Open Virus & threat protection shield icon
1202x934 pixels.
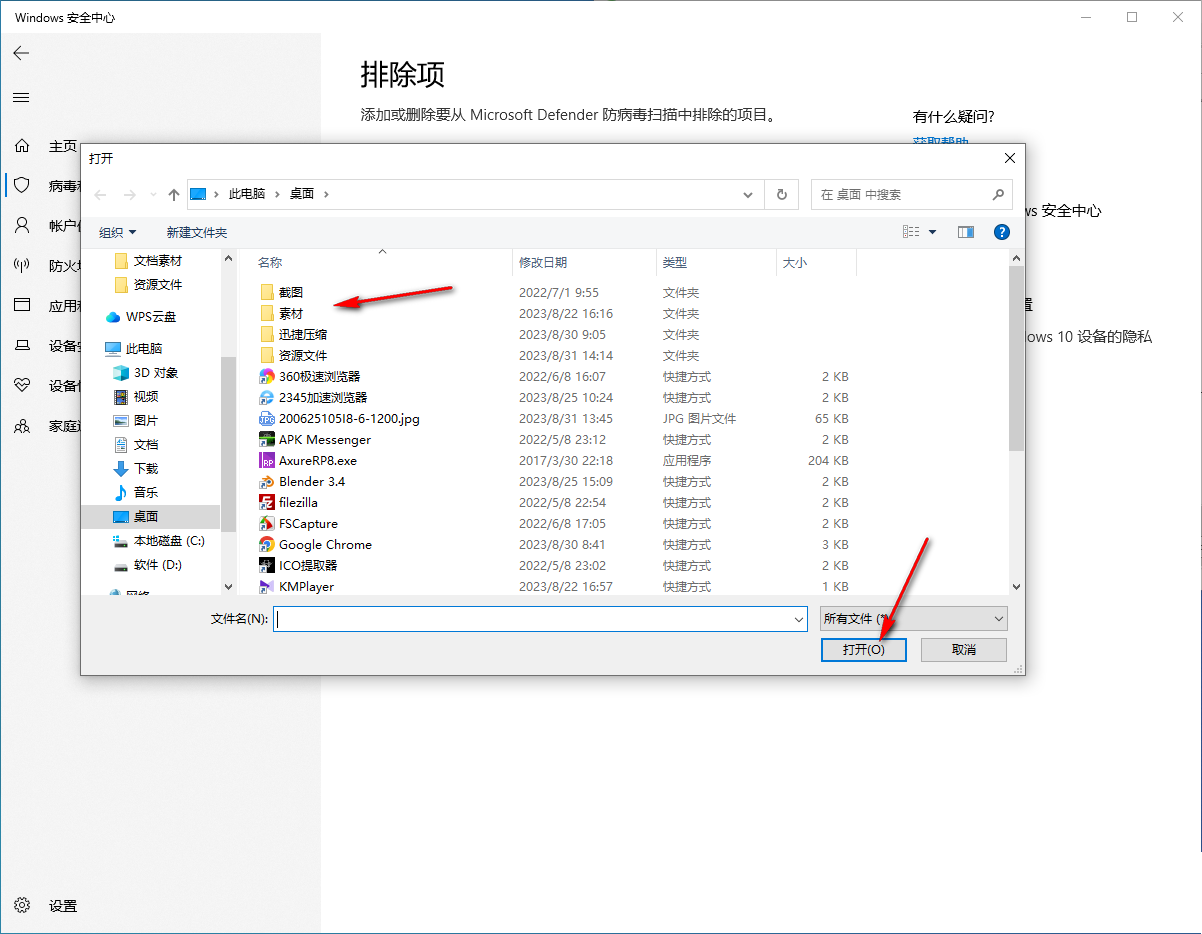click(x=22, y=185)
